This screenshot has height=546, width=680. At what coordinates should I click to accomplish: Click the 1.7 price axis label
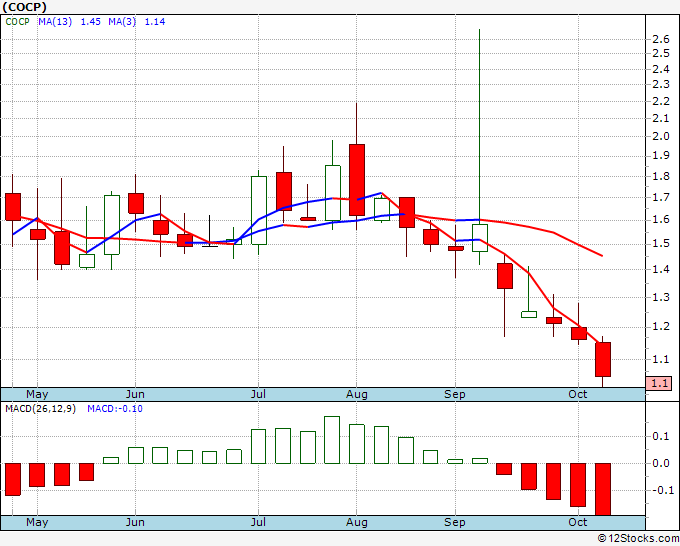tap(660, 198)
